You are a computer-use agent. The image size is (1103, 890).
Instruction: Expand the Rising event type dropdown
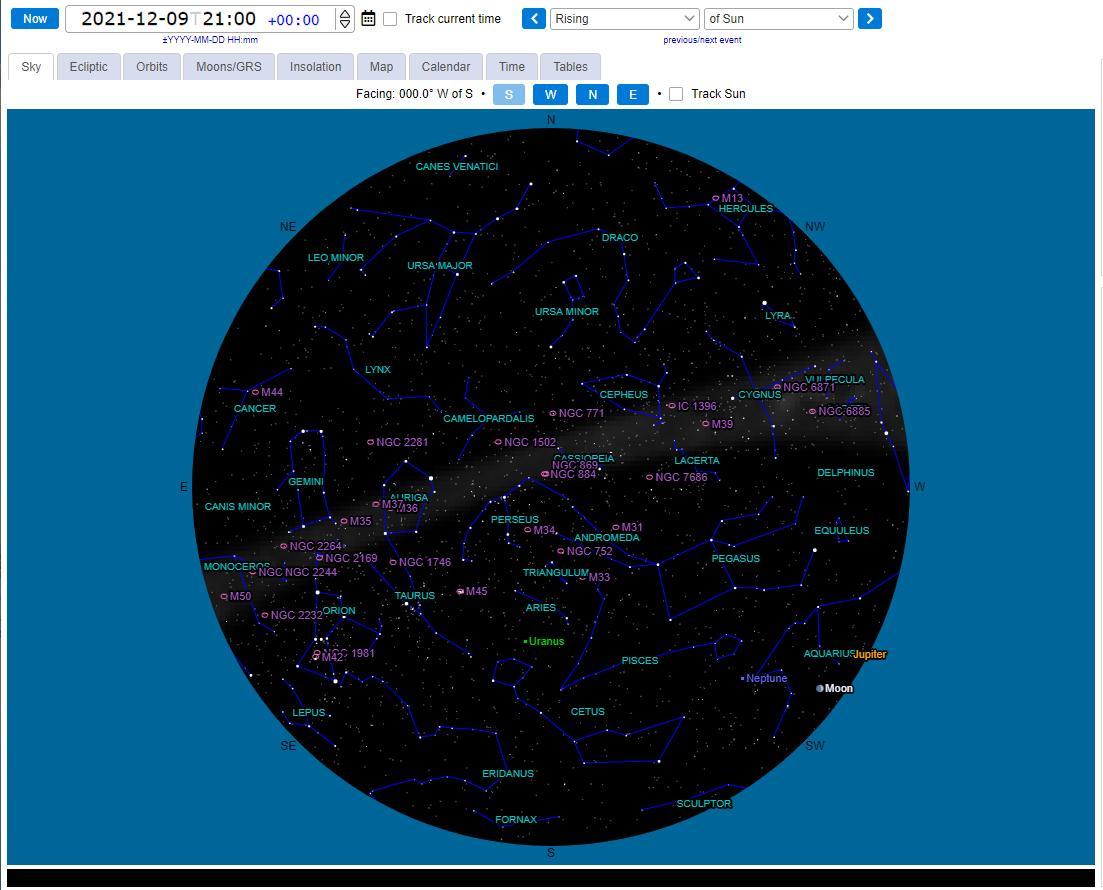[624, 19]
